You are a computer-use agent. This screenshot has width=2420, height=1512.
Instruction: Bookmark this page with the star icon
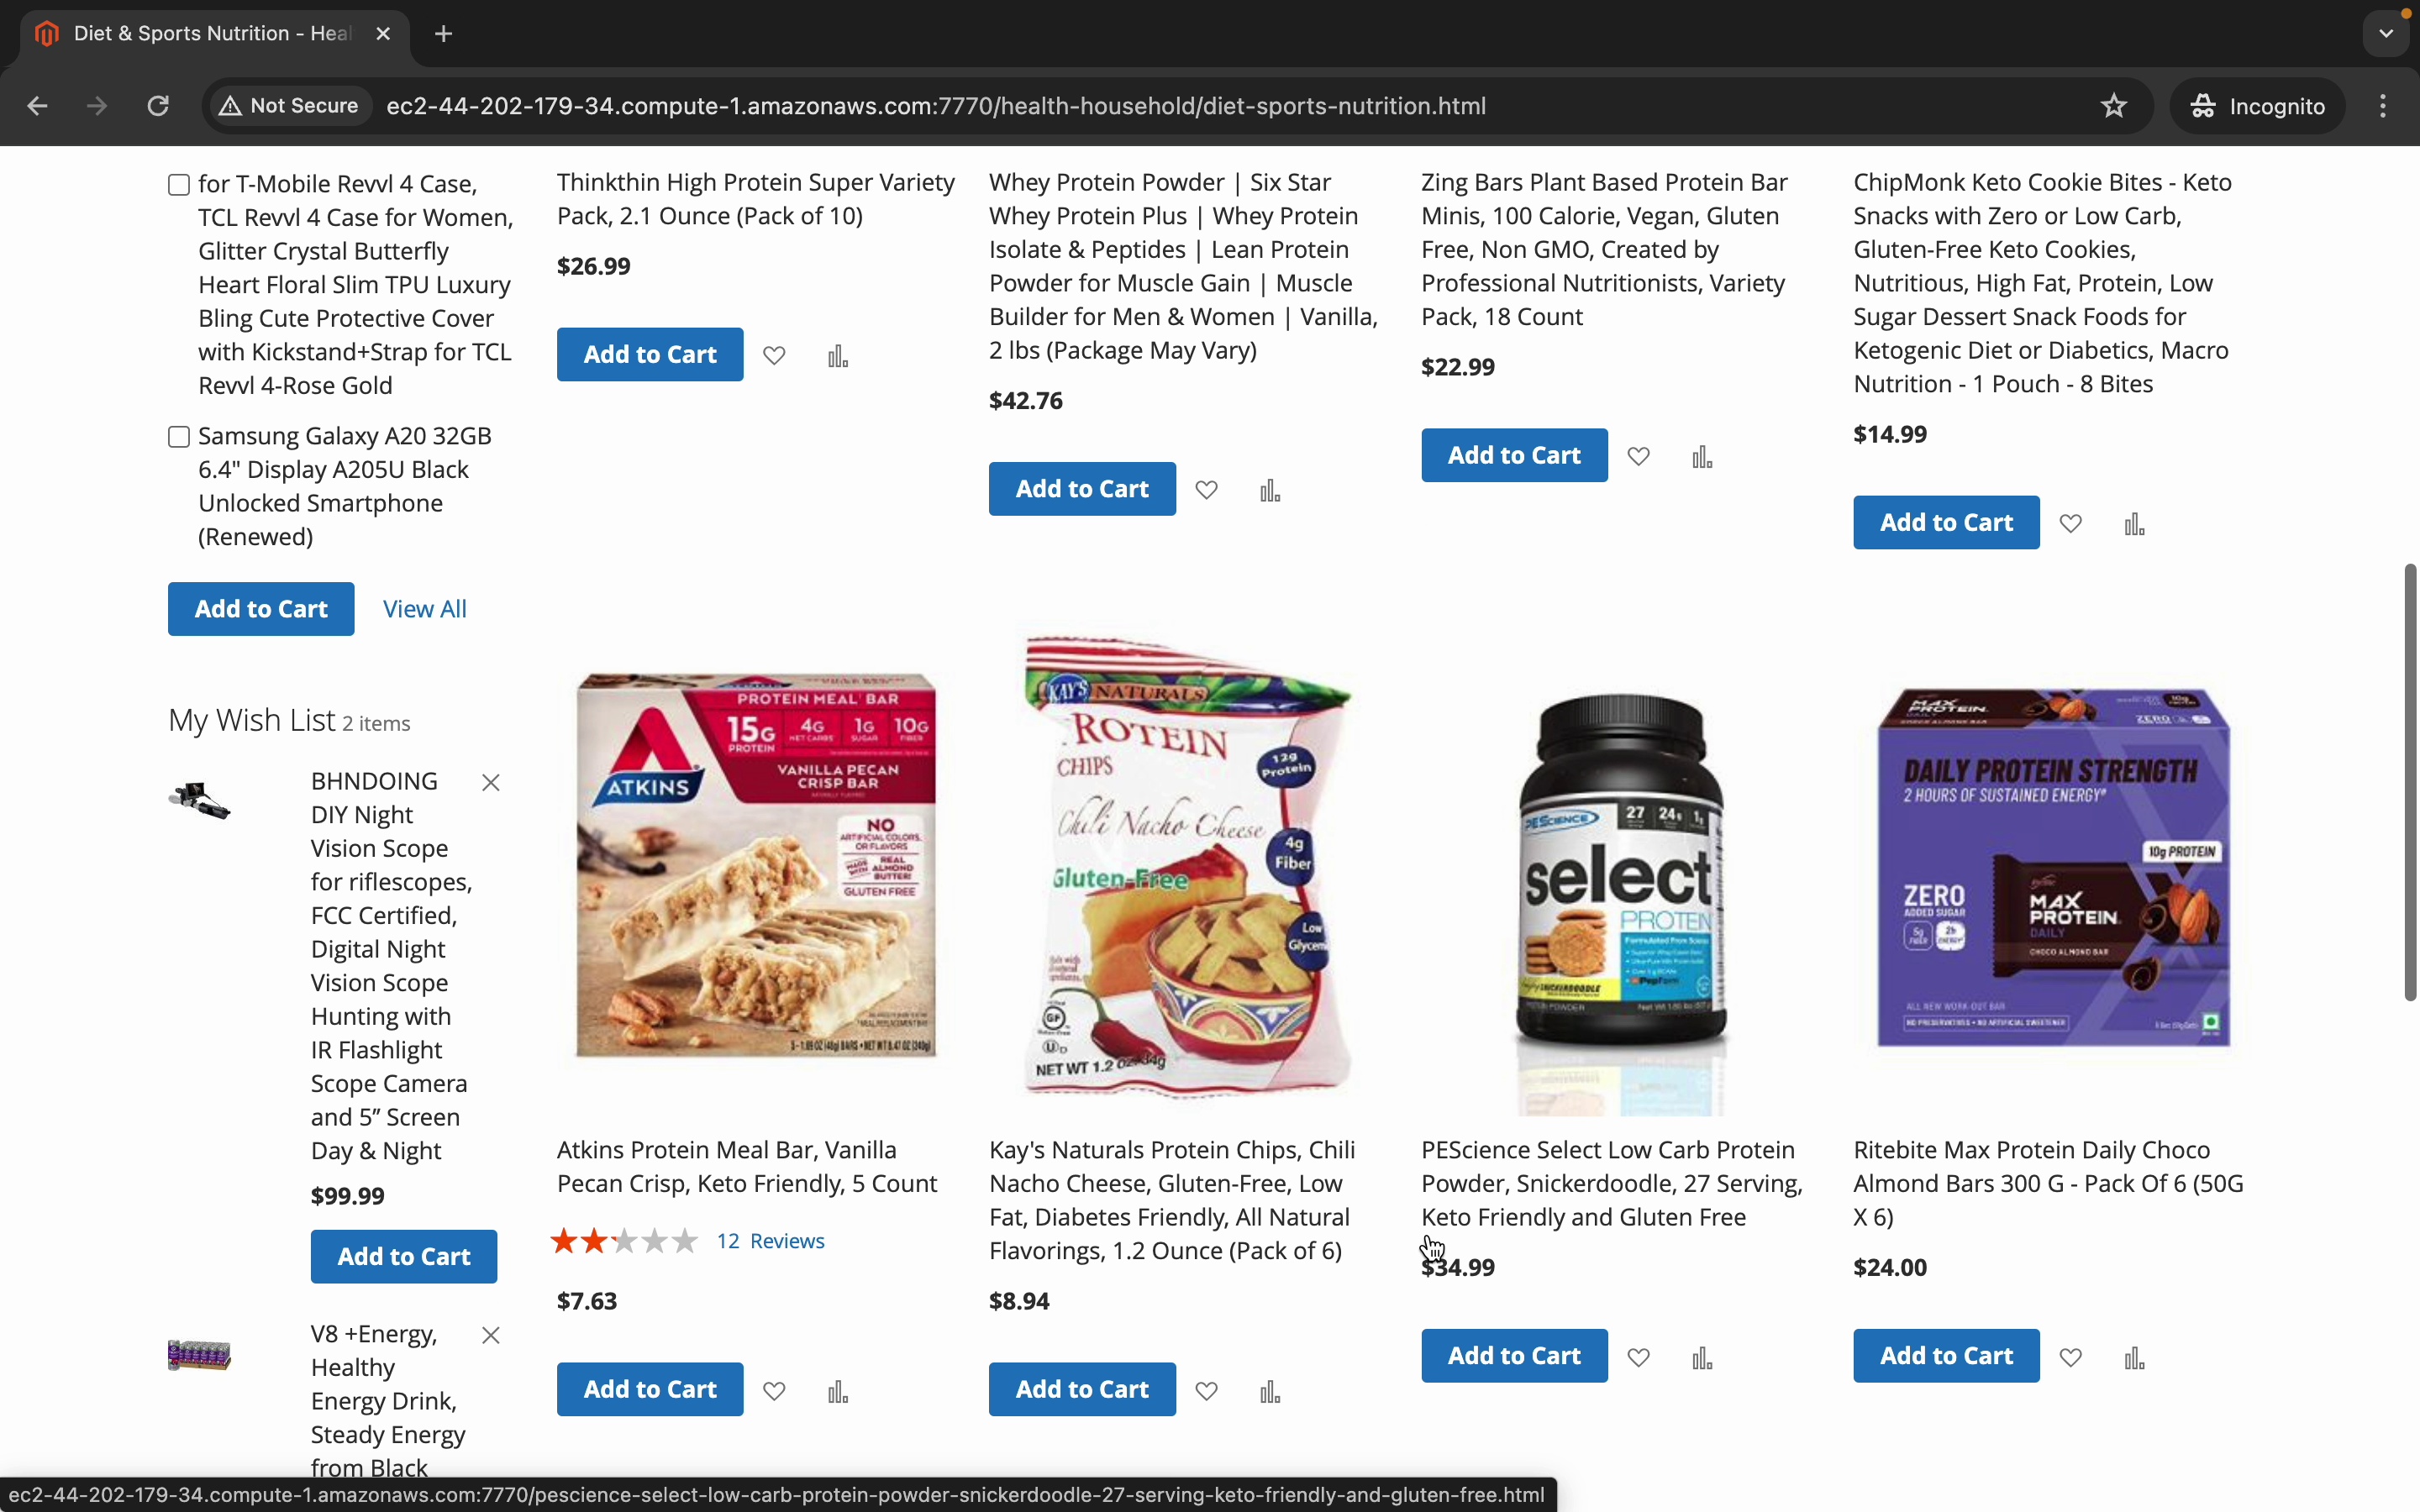coord(2113,106)
